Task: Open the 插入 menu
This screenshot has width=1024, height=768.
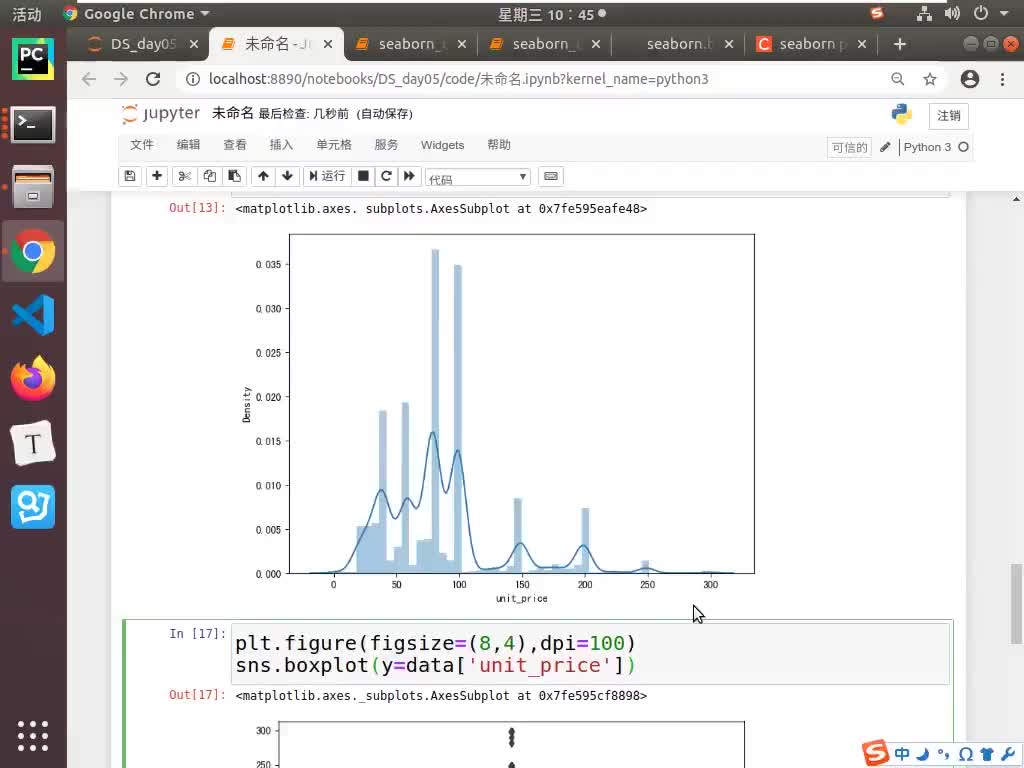Action: (x=281, y=145)
